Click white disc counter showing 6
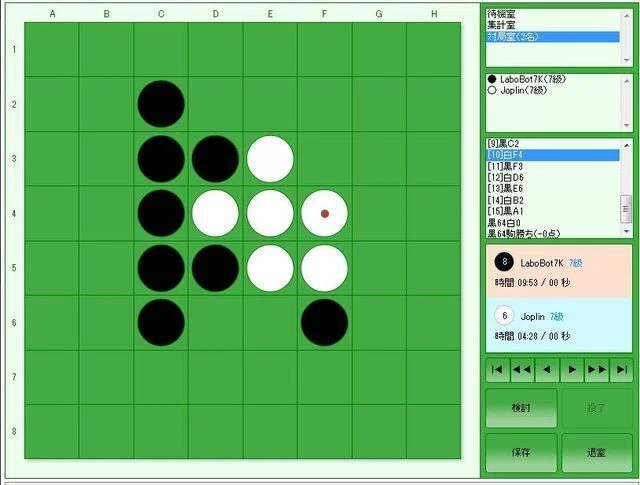 [x=504, y=316]
